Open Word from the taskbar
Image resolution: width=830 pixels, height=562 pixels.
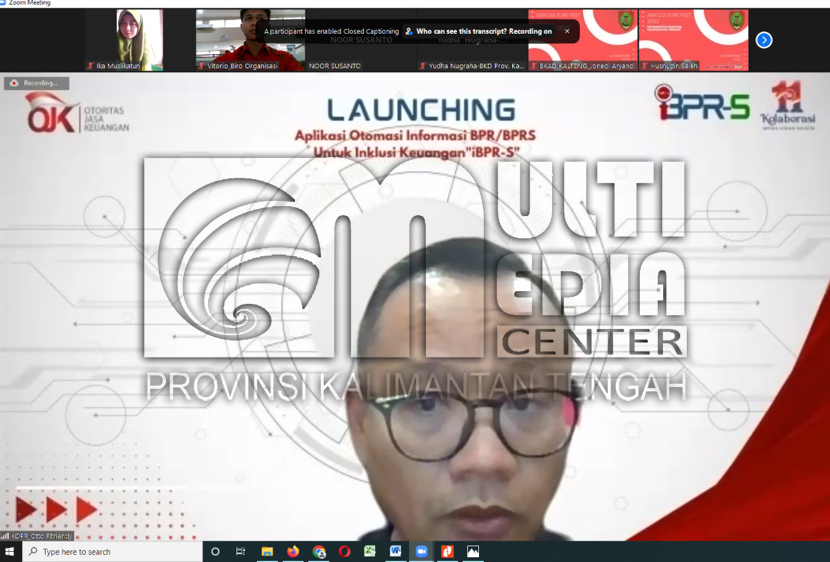point(395,551)
